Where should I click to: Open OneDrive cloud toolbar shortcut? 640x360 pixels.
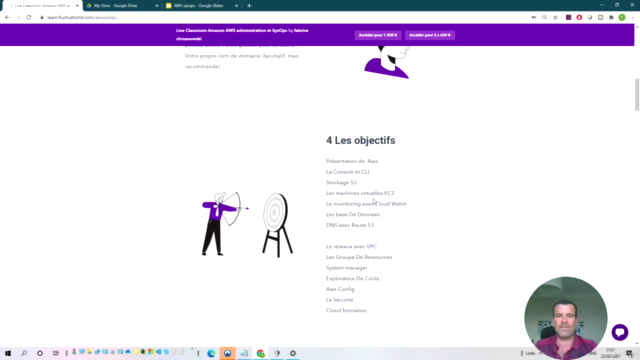click(128, 352)
